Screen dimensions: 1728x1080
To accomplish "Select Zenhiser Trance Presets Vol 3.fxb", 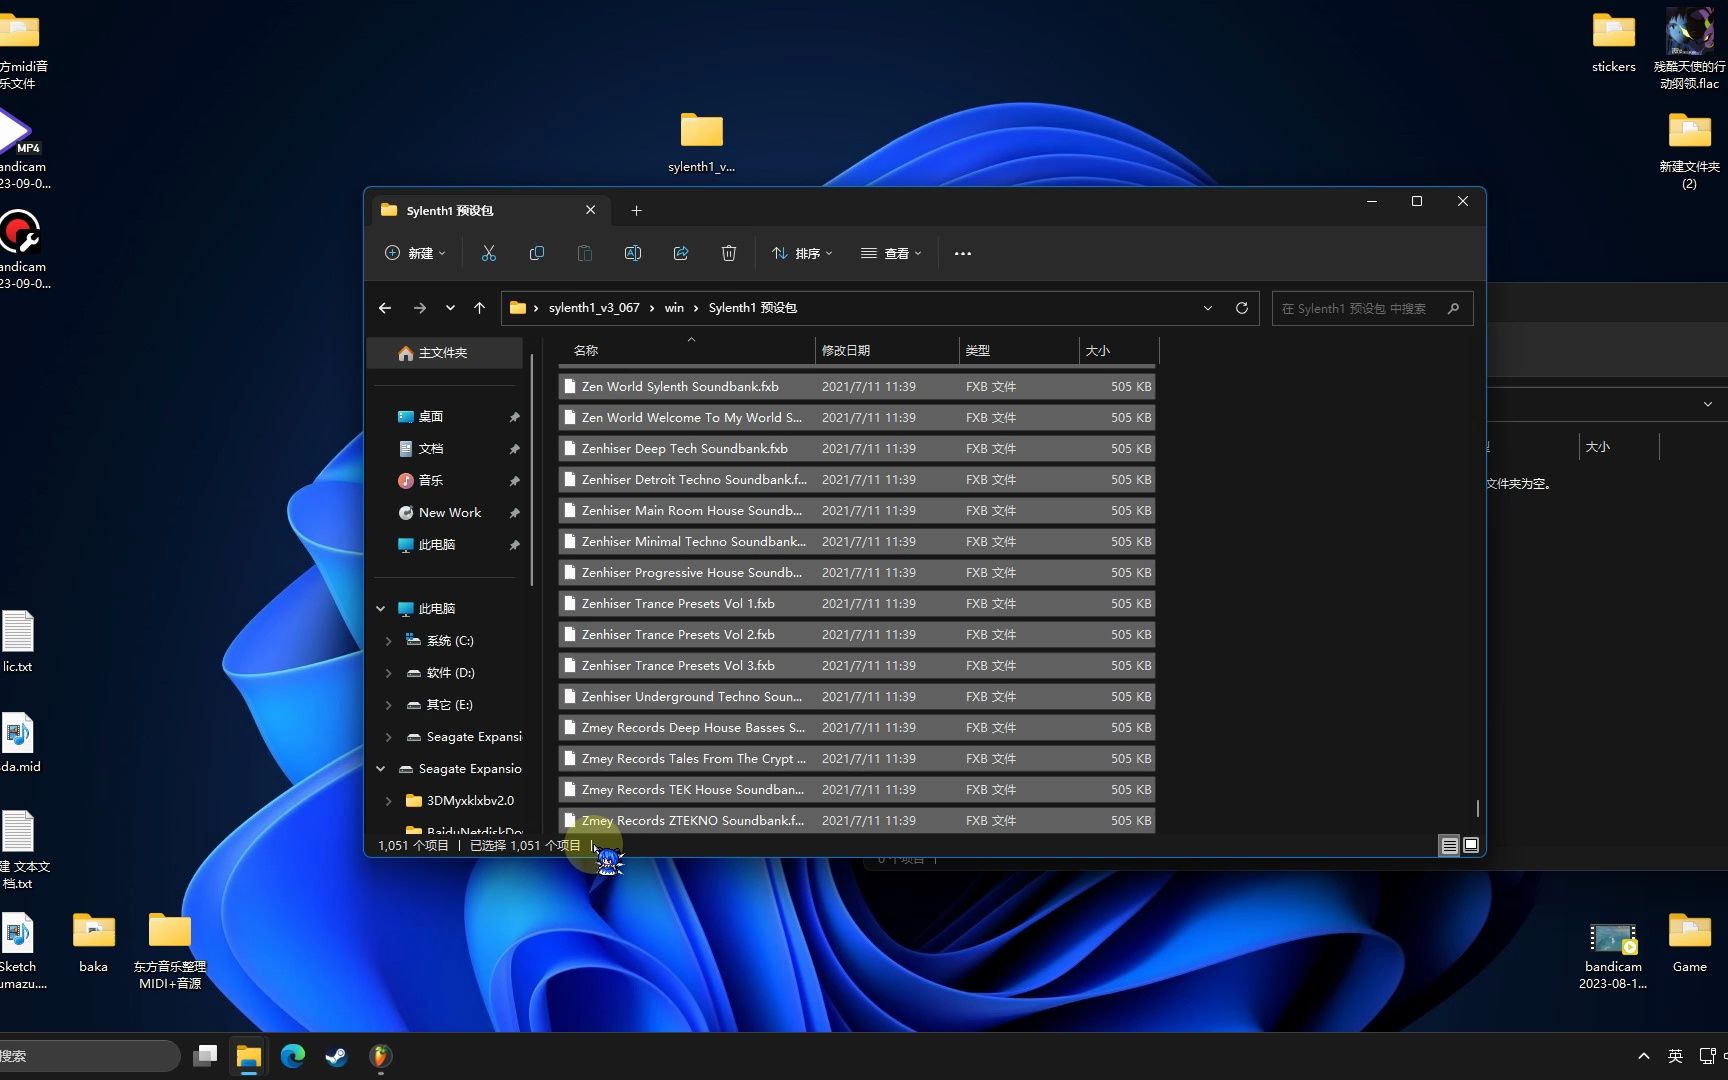I will 857,666.
